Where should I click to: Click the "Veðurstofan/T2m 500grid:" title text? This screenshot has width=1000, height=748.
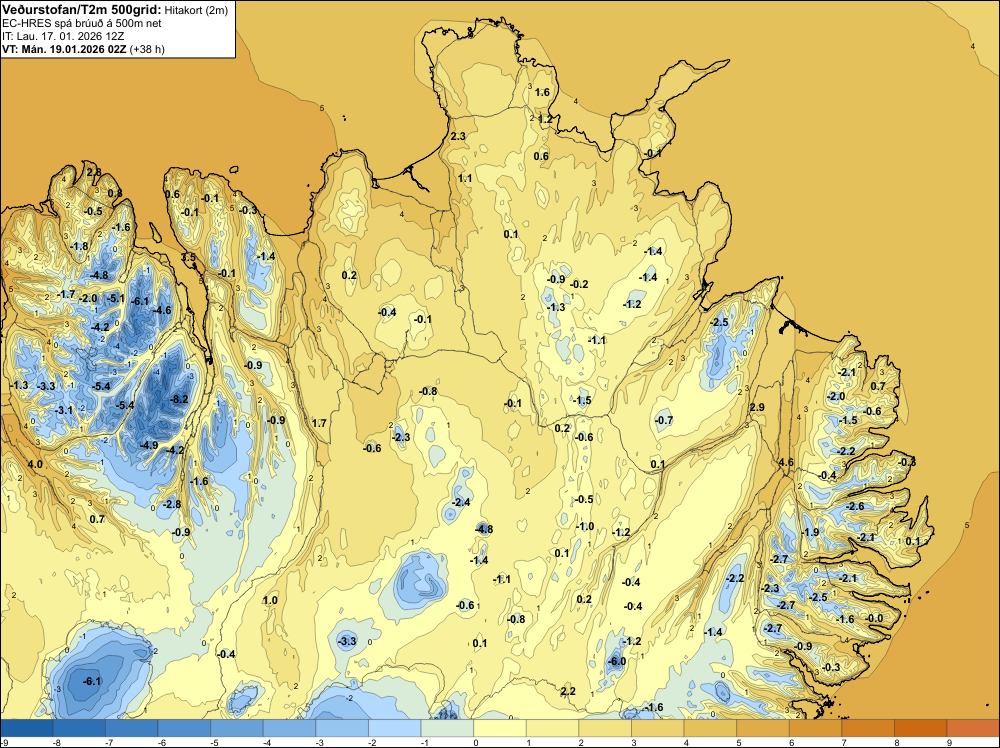(82, 10)
